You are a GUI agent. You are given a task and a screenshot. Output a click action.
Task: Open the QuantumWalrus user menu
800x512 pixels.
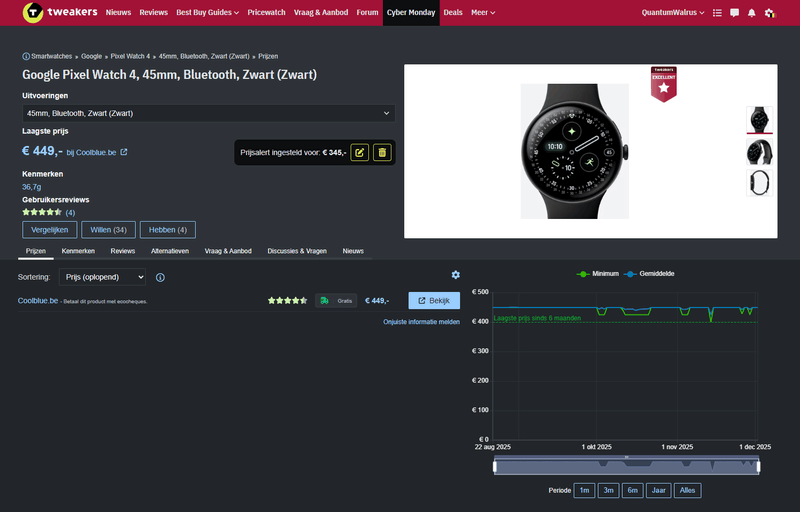click(x=672, y=12)
